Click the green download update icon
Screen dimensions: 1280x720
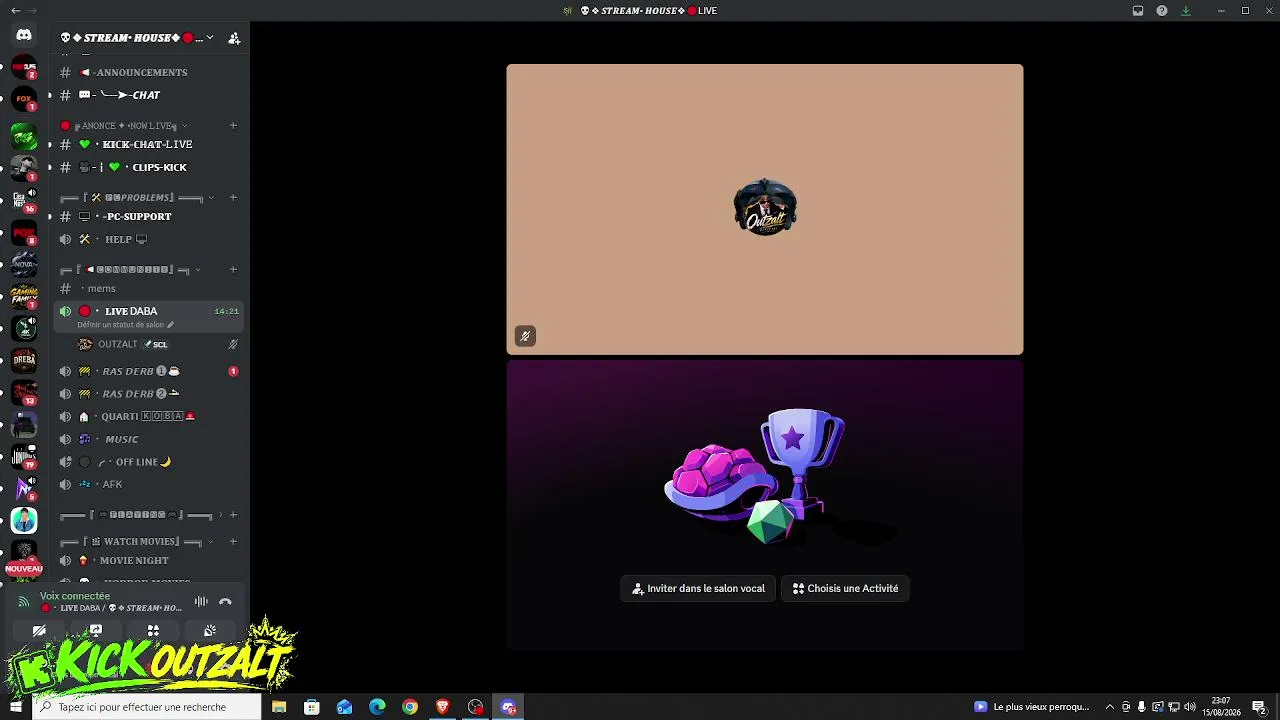coord(1186,11)
